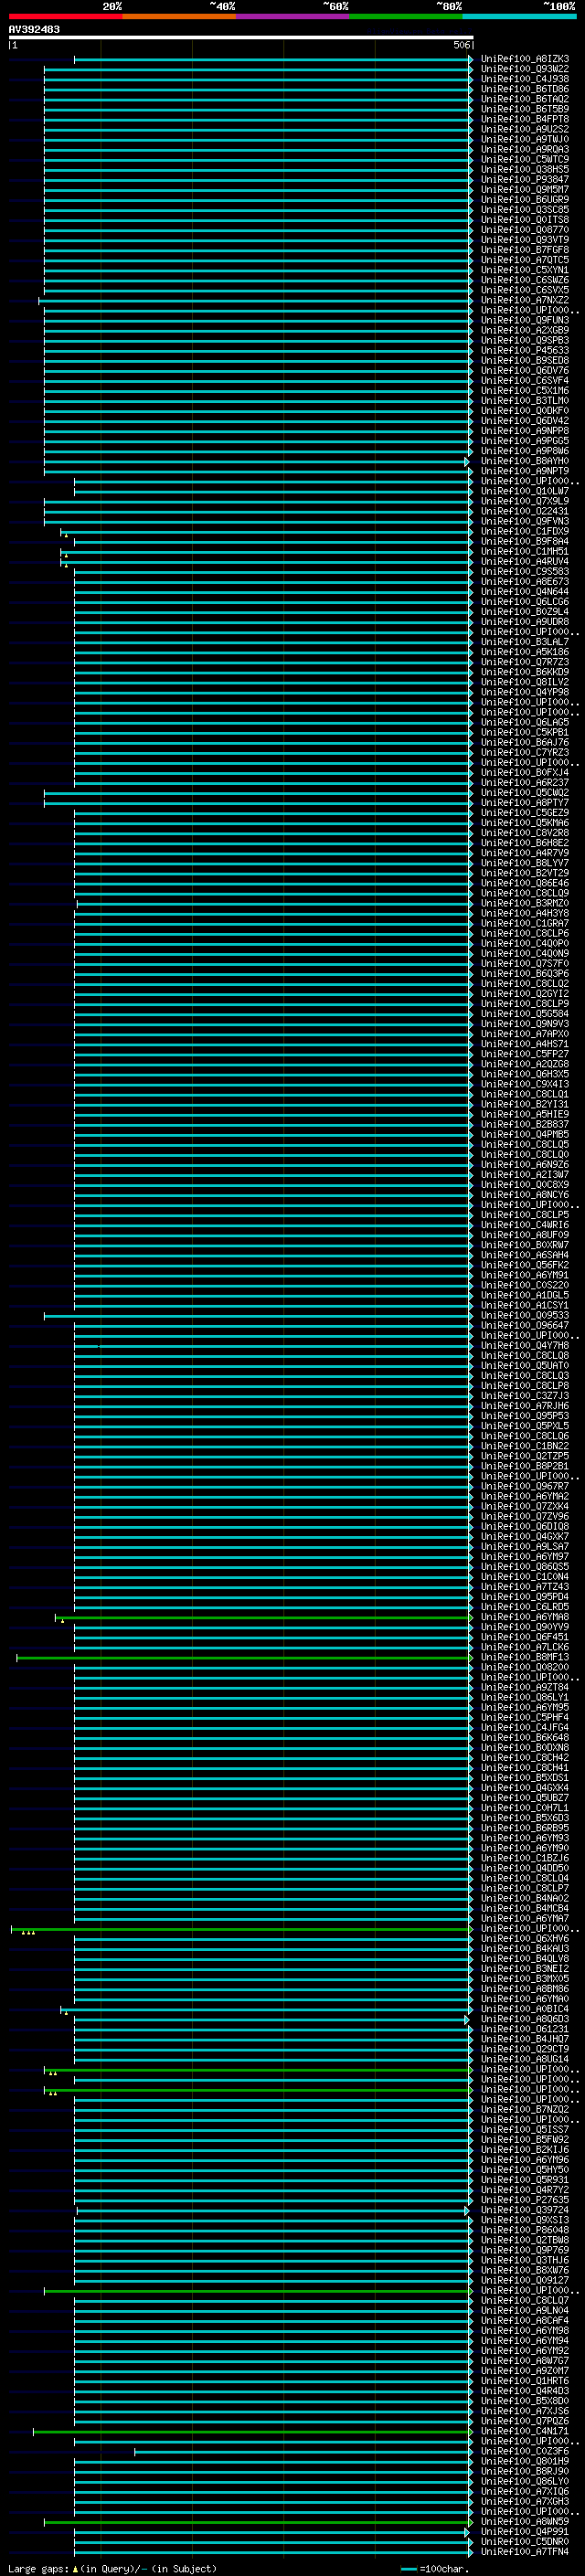
Task: Open hit UniRef100_Q9FUN3
Action: pos(525,320)
